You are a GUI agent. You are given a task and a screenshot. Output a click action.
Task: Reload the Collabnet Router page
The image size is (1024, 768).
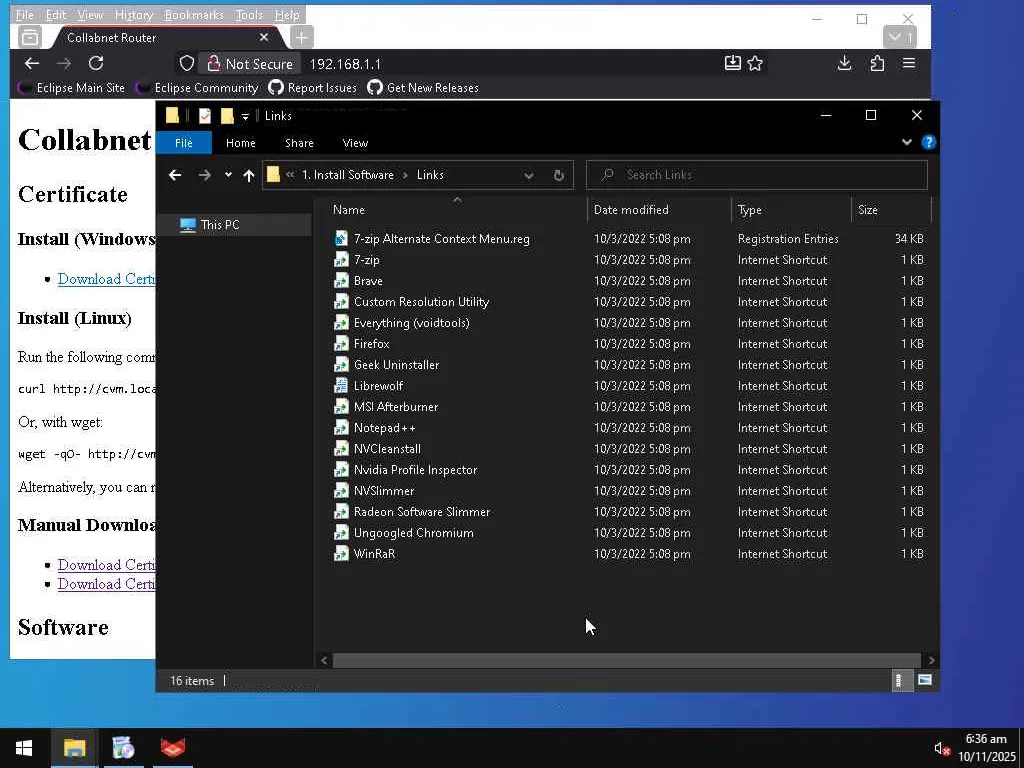click(96, 63)
